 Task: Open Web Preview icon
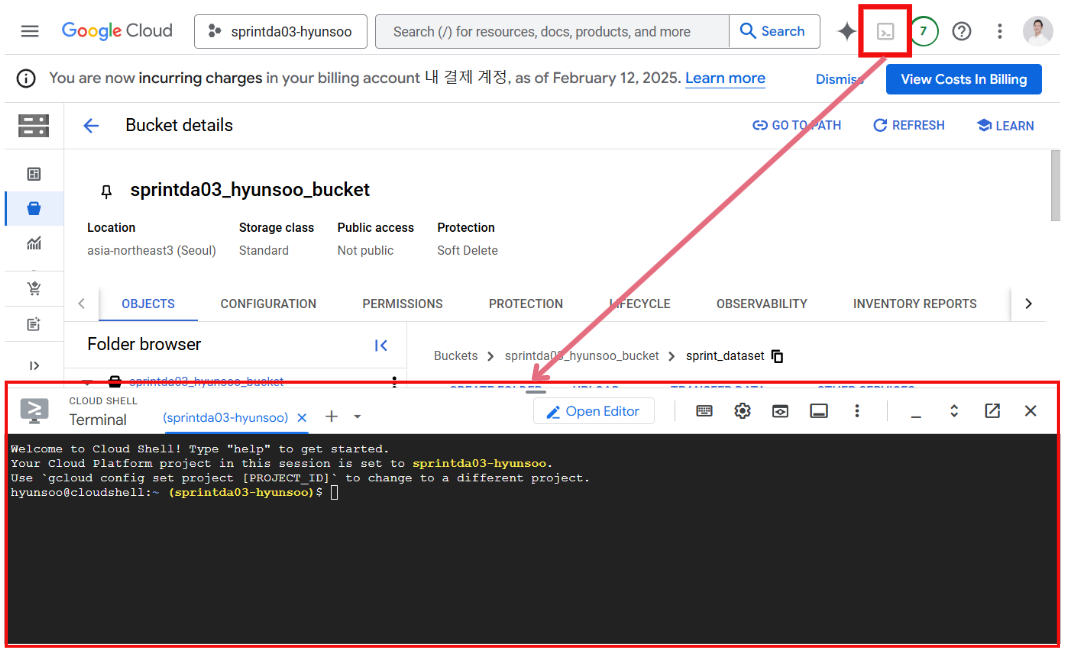click(780, 411)
